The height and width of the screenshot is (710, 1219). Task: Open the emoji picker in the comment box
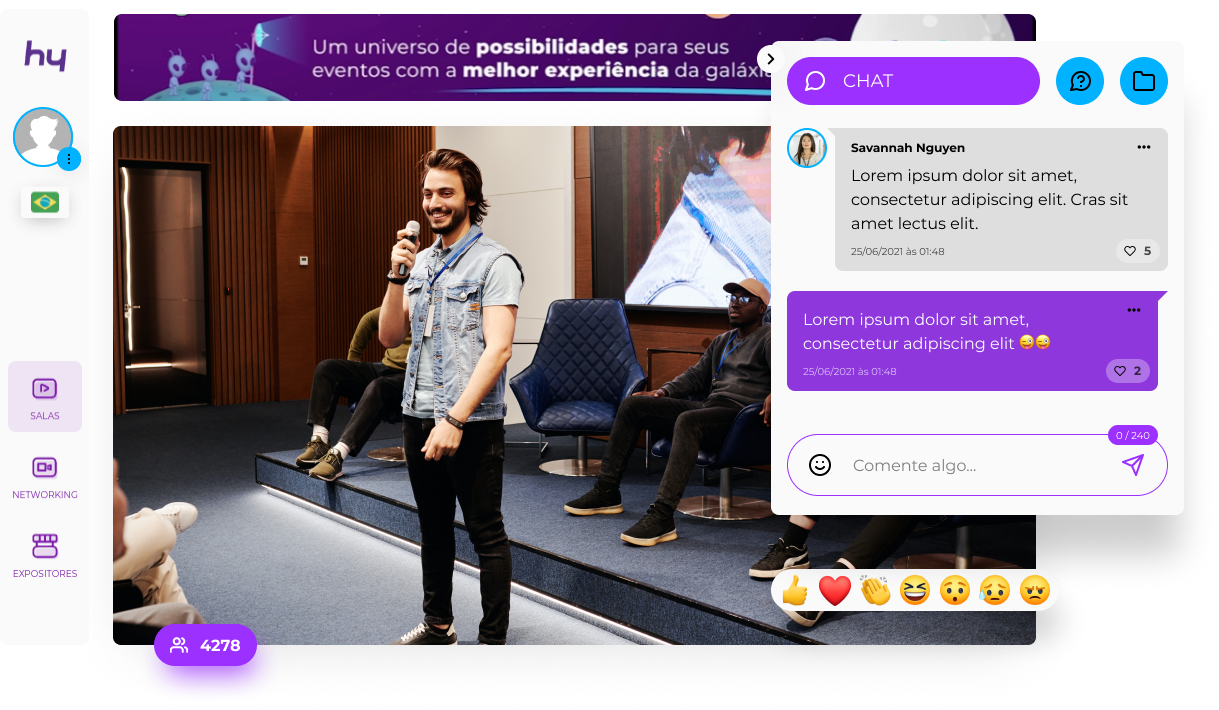coord(820,465)
